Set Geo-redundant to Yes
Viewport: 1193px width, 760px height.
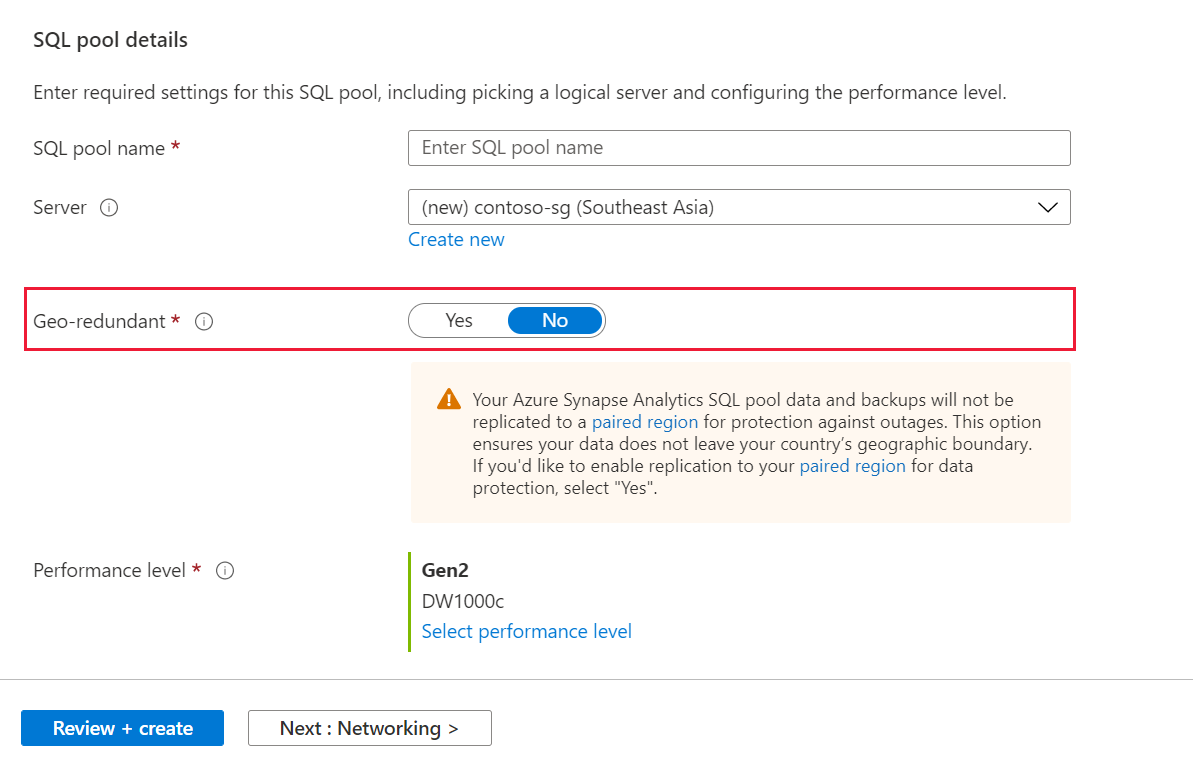(x=459, y=321)
